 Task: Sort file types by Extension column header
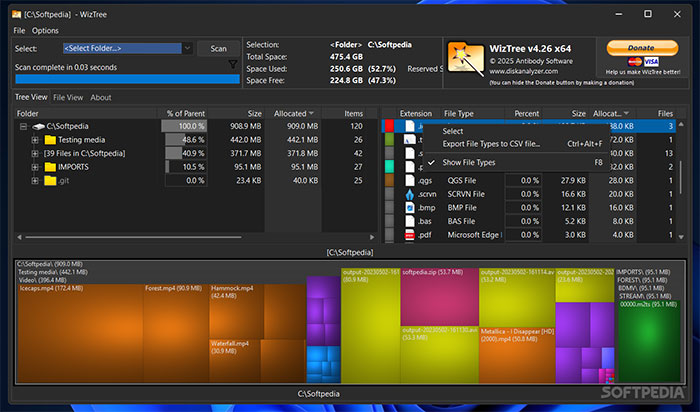tap(416, 113)
